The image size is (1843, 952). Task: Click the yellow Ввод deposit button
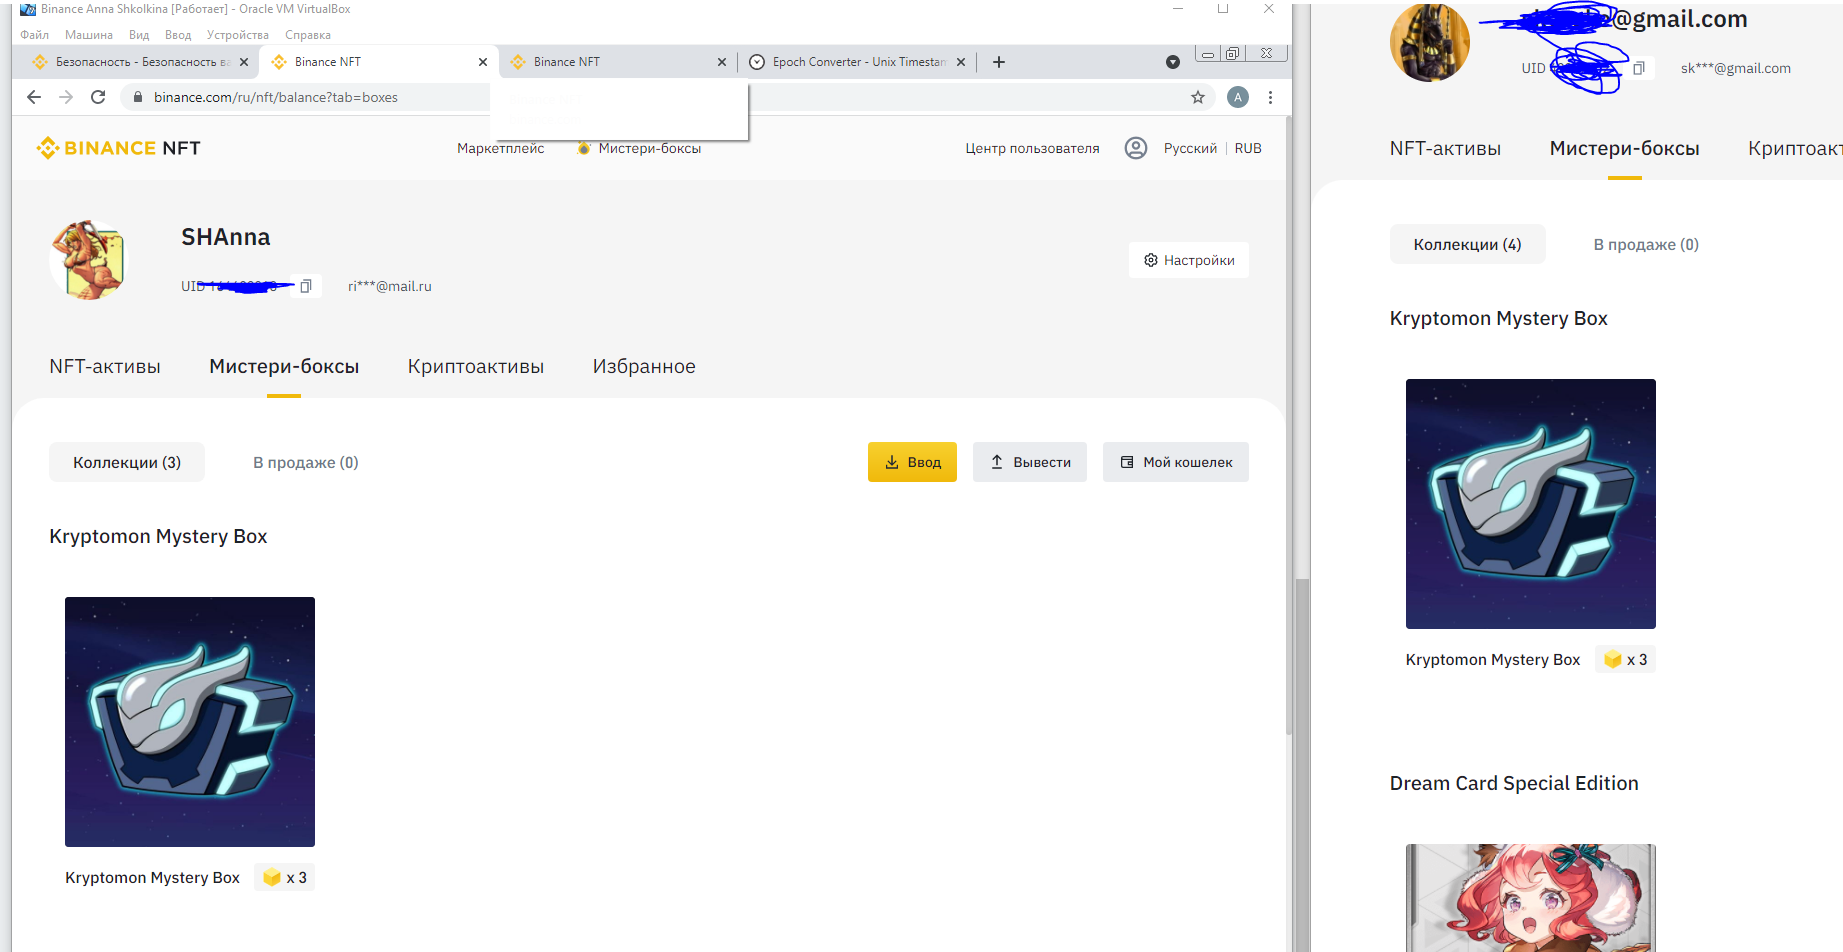point(912,462)
